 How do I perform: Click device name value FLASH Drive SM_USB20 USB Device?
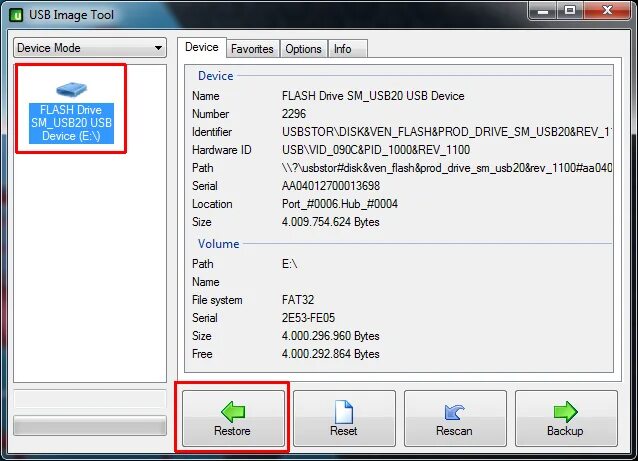[373, 96]
